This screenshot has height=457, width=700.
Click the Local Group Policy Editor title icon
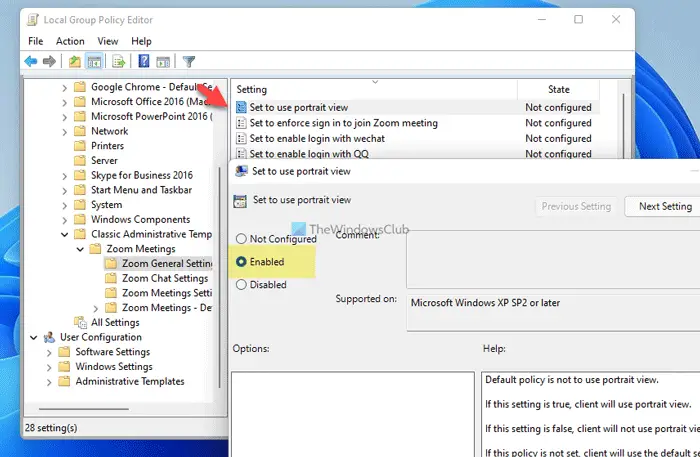tap(33, 20)
